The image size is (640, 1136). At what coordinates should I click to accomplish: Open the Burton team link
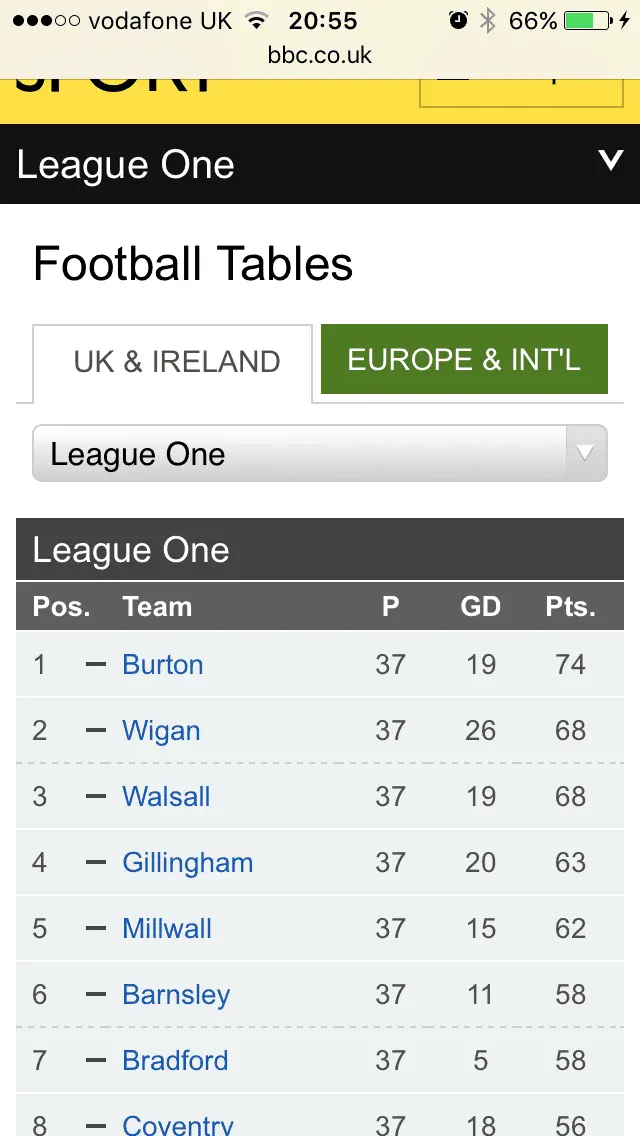pos(162,665)
